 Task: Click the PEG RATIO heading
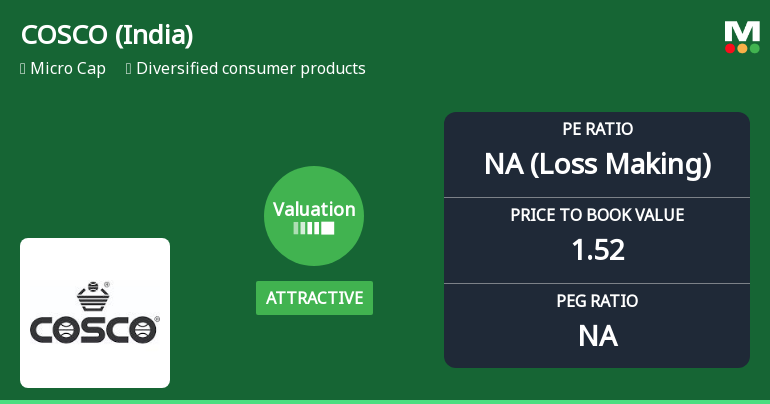(597, 301)
